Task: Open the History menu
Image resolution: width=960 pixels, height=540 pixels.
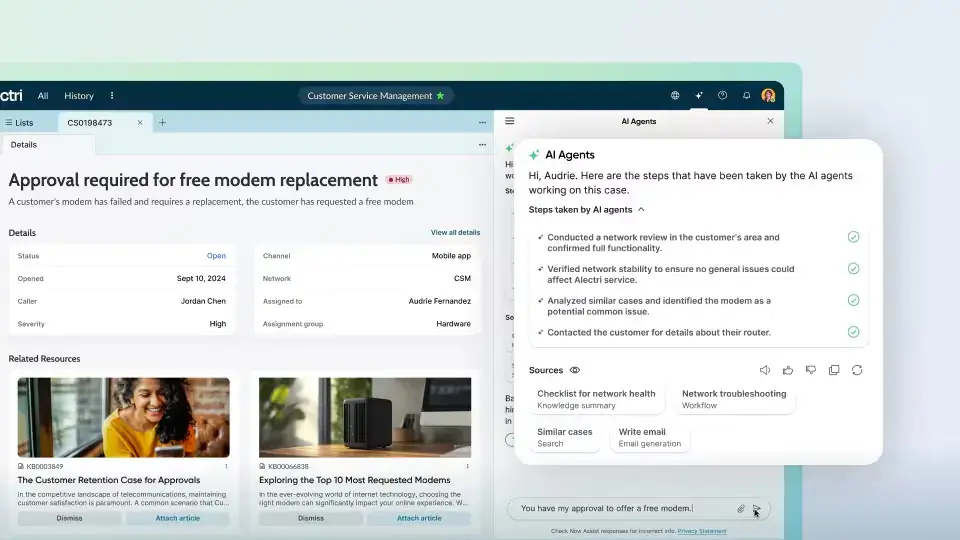Action: [79, 96]
